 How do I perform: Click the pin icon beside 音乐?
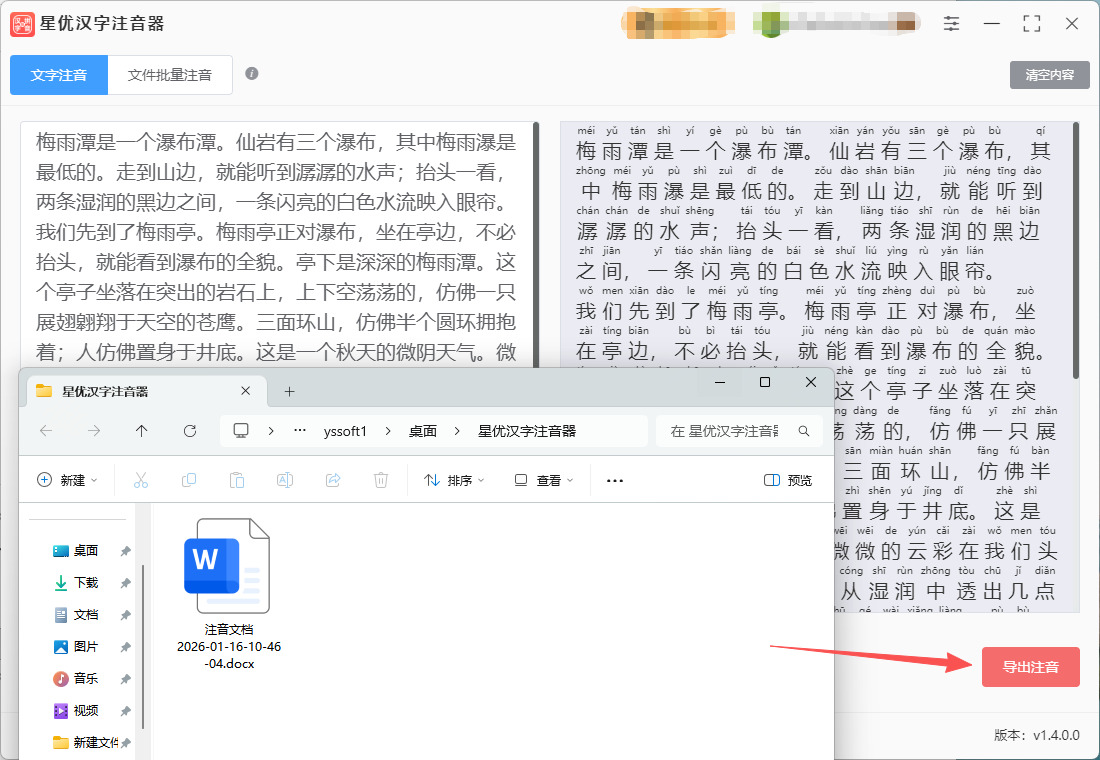126,679
